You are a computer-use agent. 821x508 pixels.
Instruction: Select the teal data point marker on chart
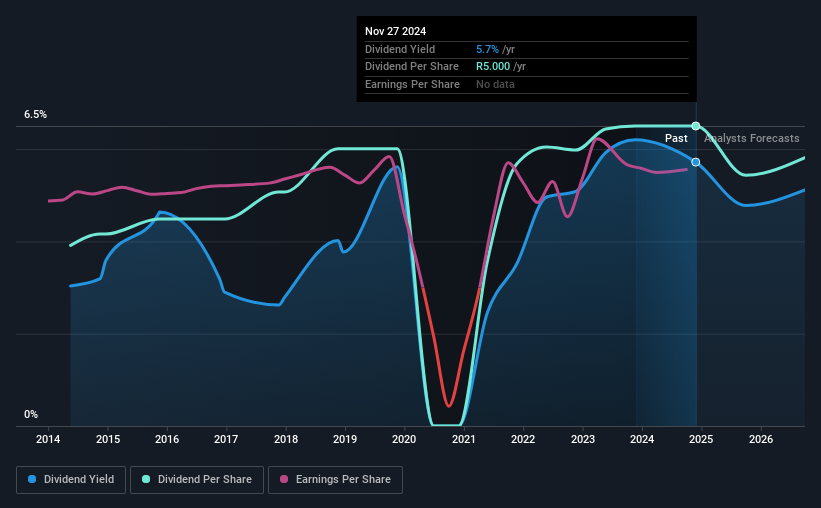click(x=695, y=126)
